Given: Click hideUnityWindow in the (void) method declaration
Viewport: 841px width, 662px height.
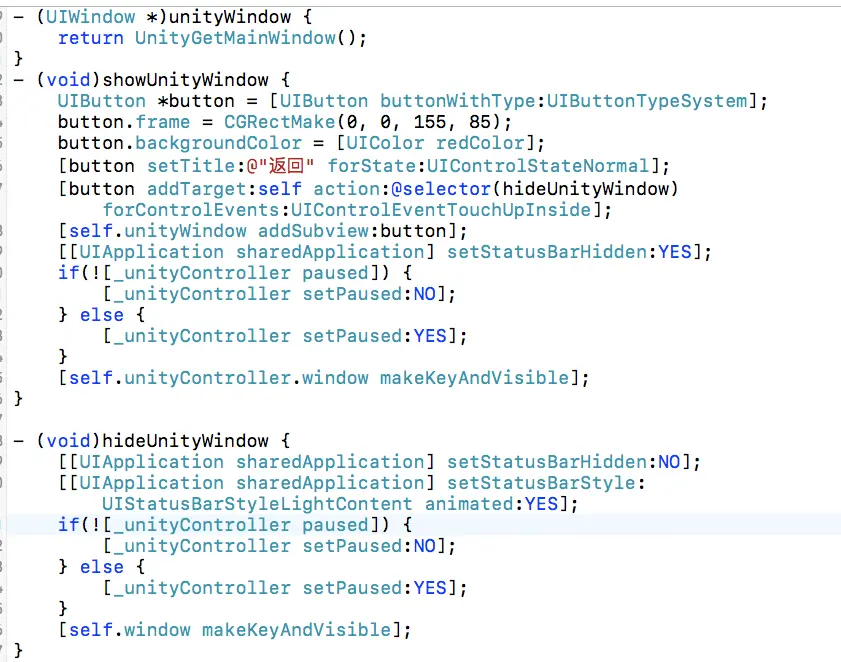Looking at the screenshot, I should [185, 441].
